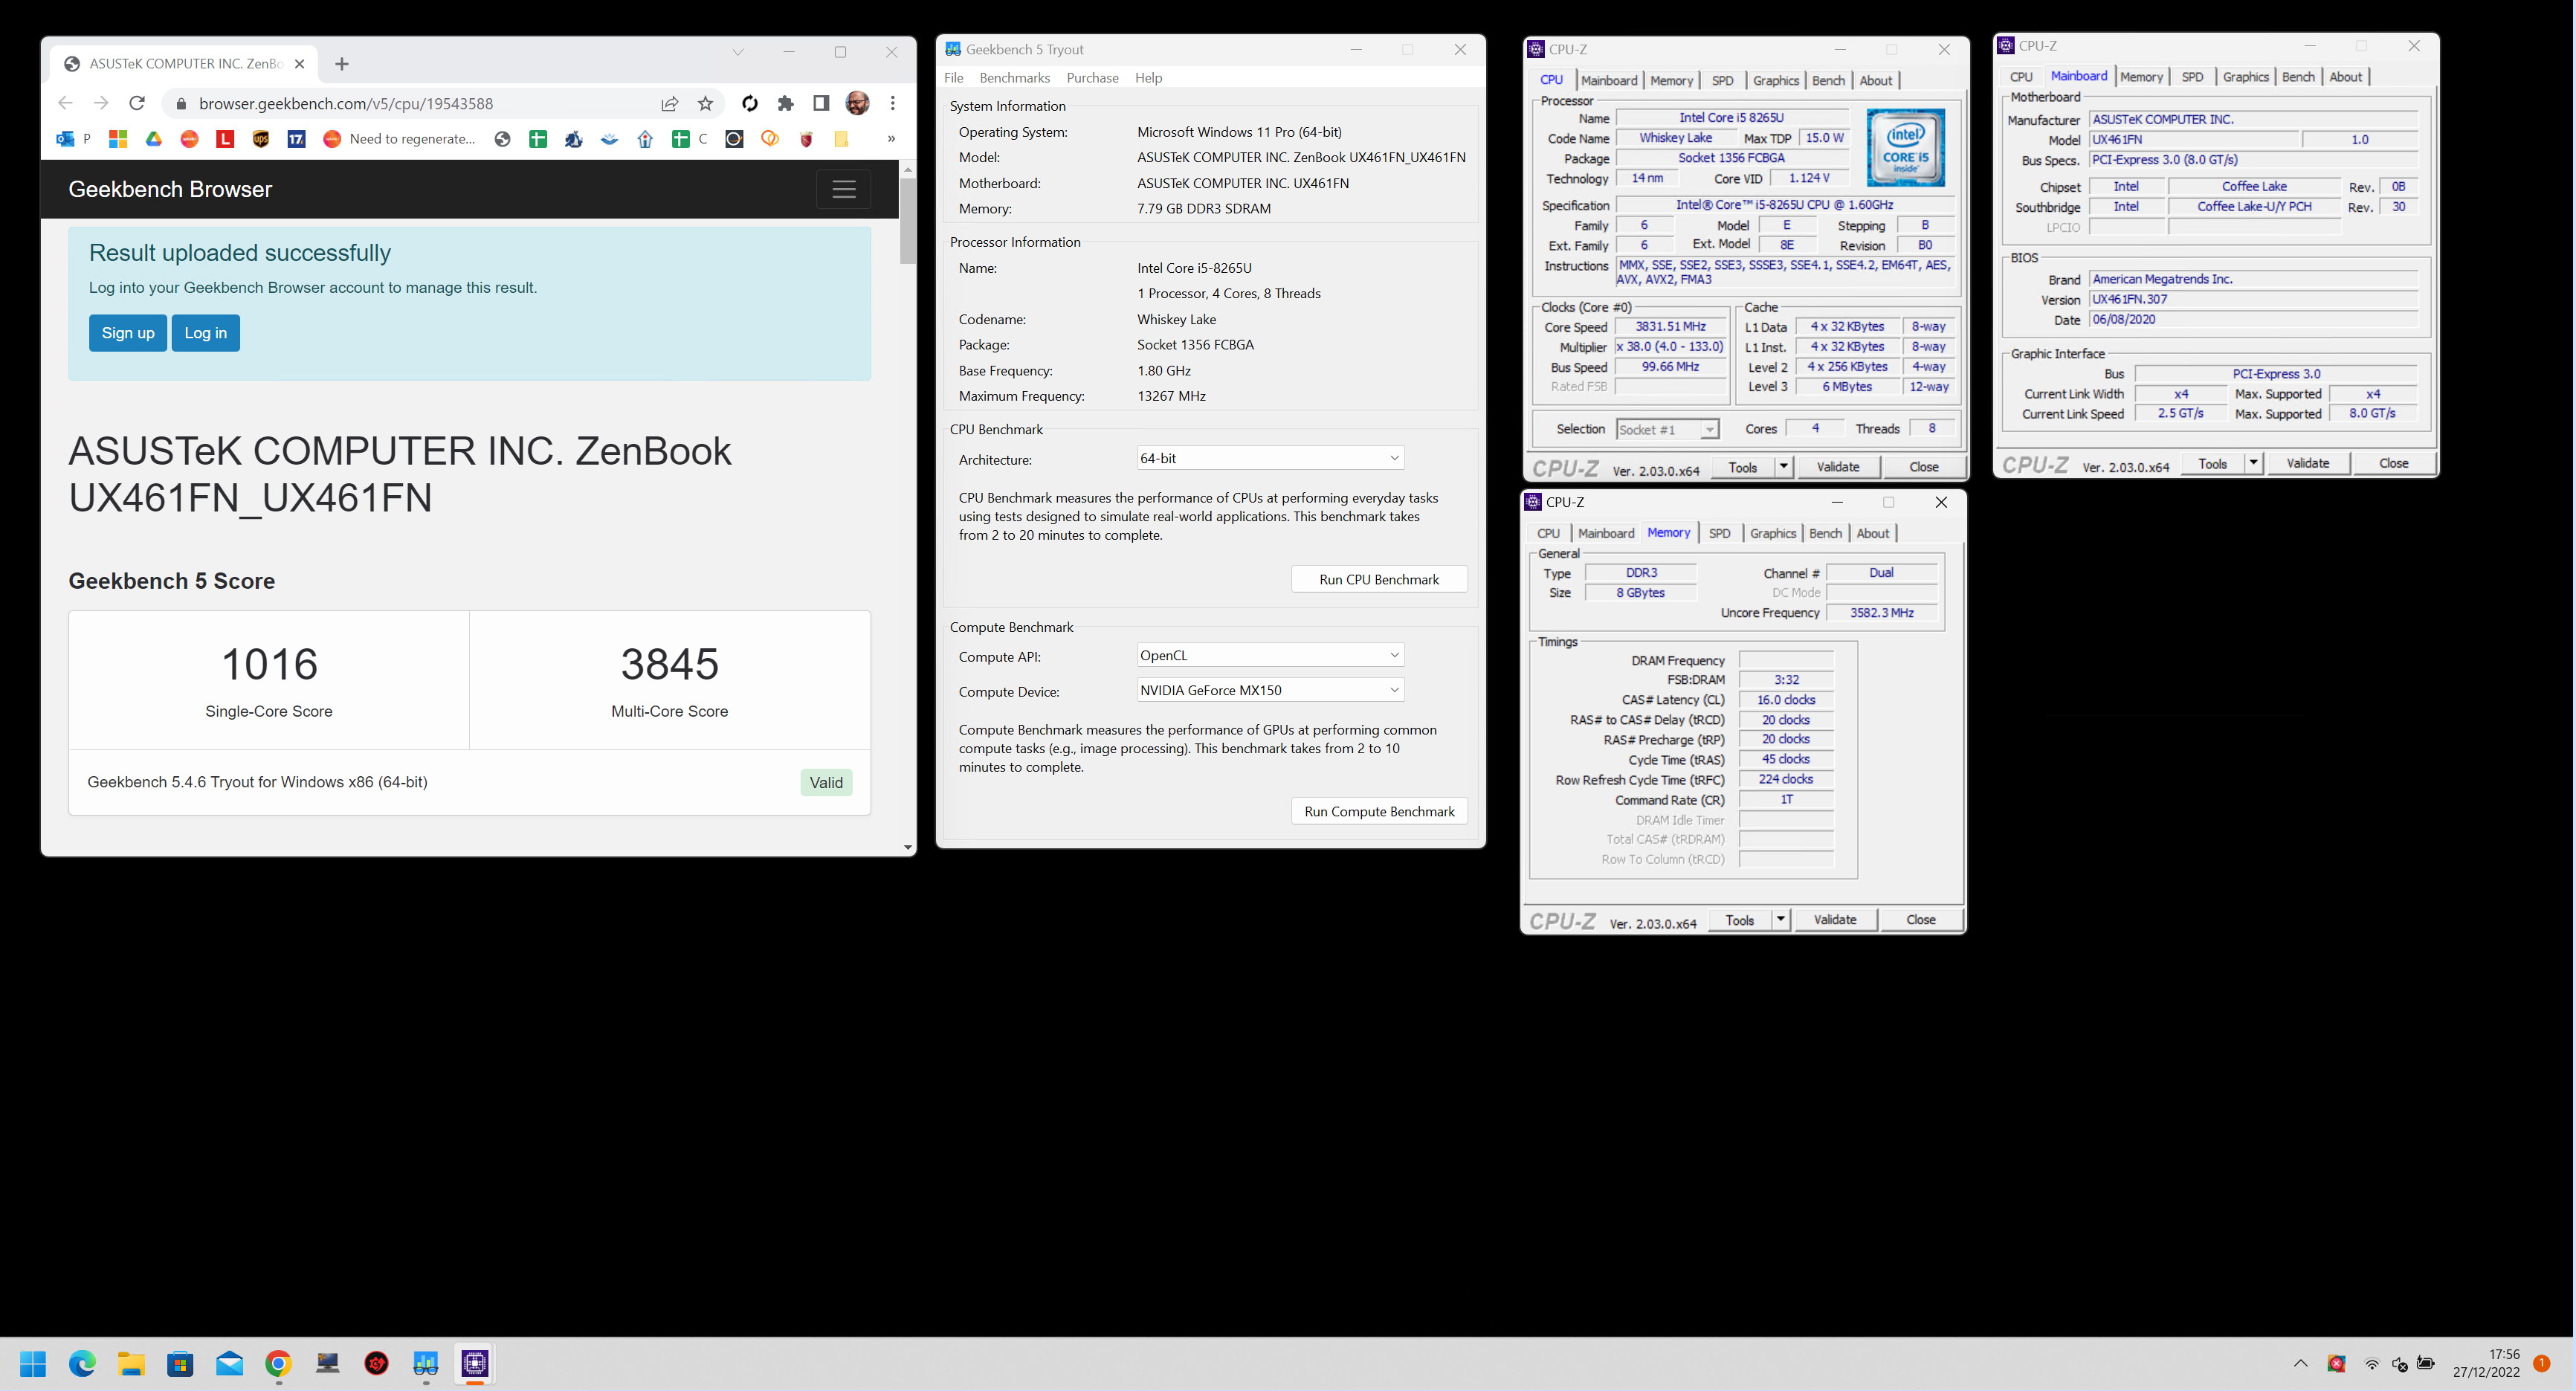Close the ASUSTeK Geekbench browser tab
Image resolution: width=2576 pixels, height=1391 pixels.
pos(299,64)
